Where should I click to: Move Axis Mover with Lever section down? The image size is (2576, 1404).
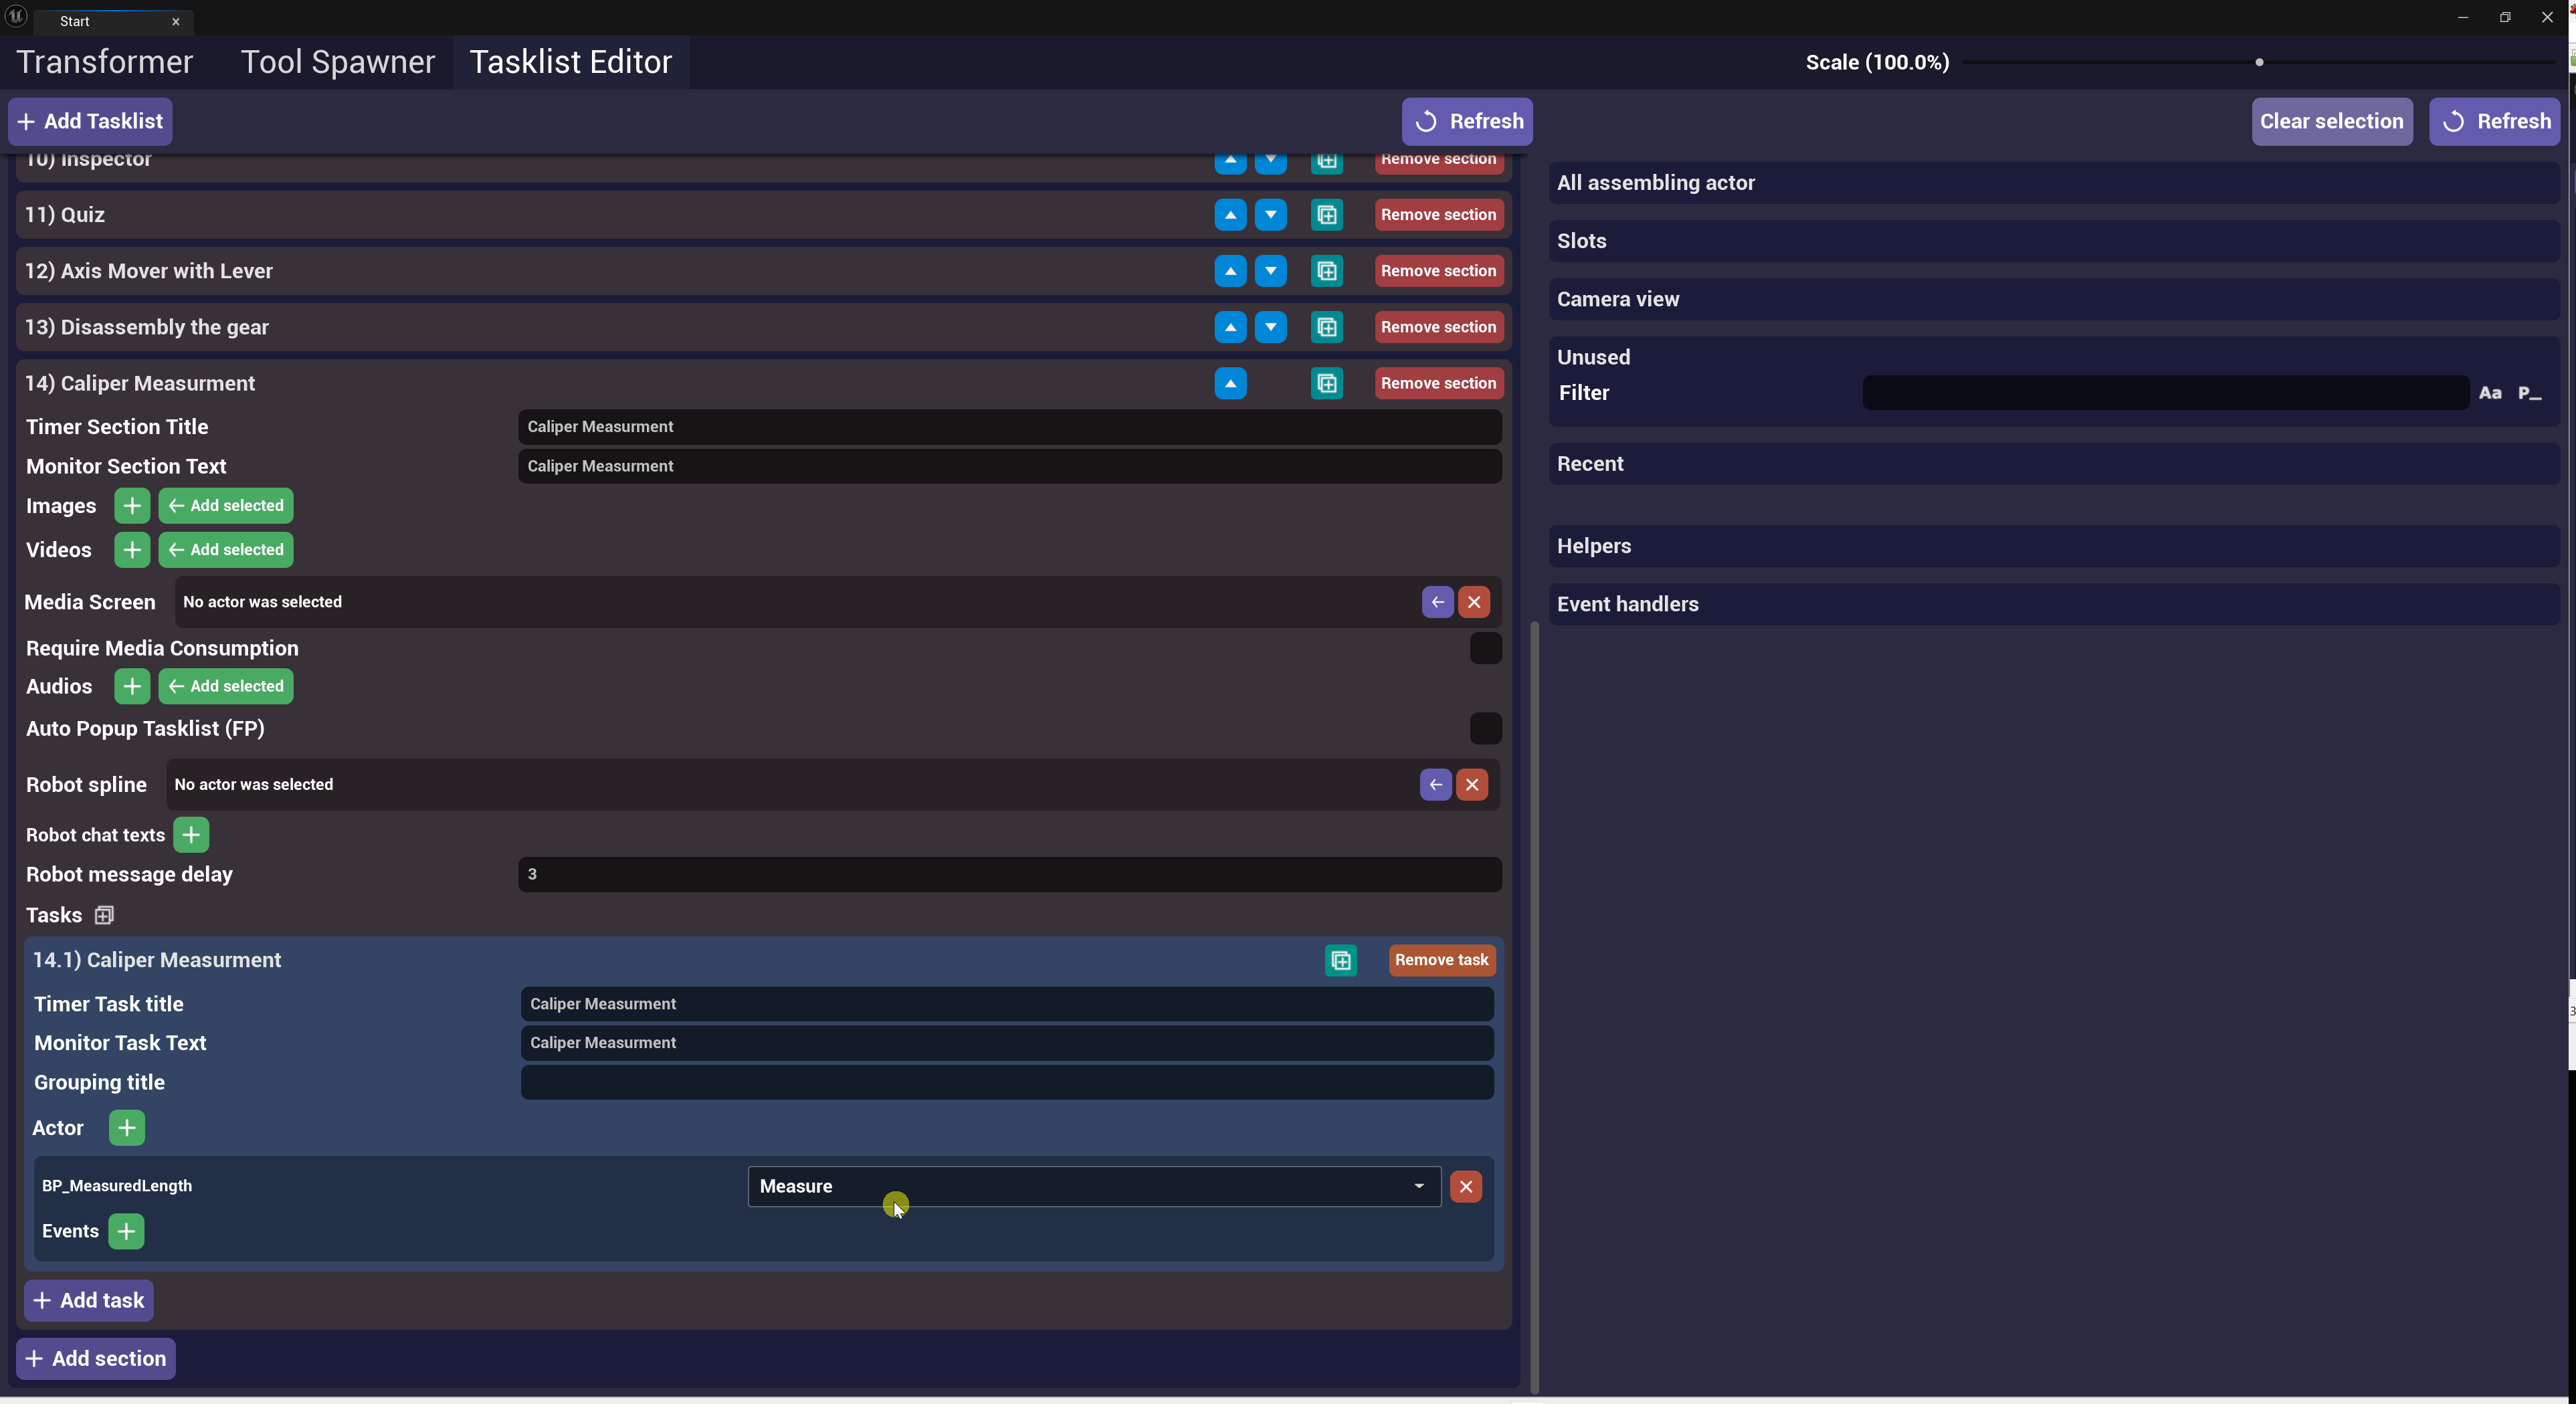(x=1270, y=271)
